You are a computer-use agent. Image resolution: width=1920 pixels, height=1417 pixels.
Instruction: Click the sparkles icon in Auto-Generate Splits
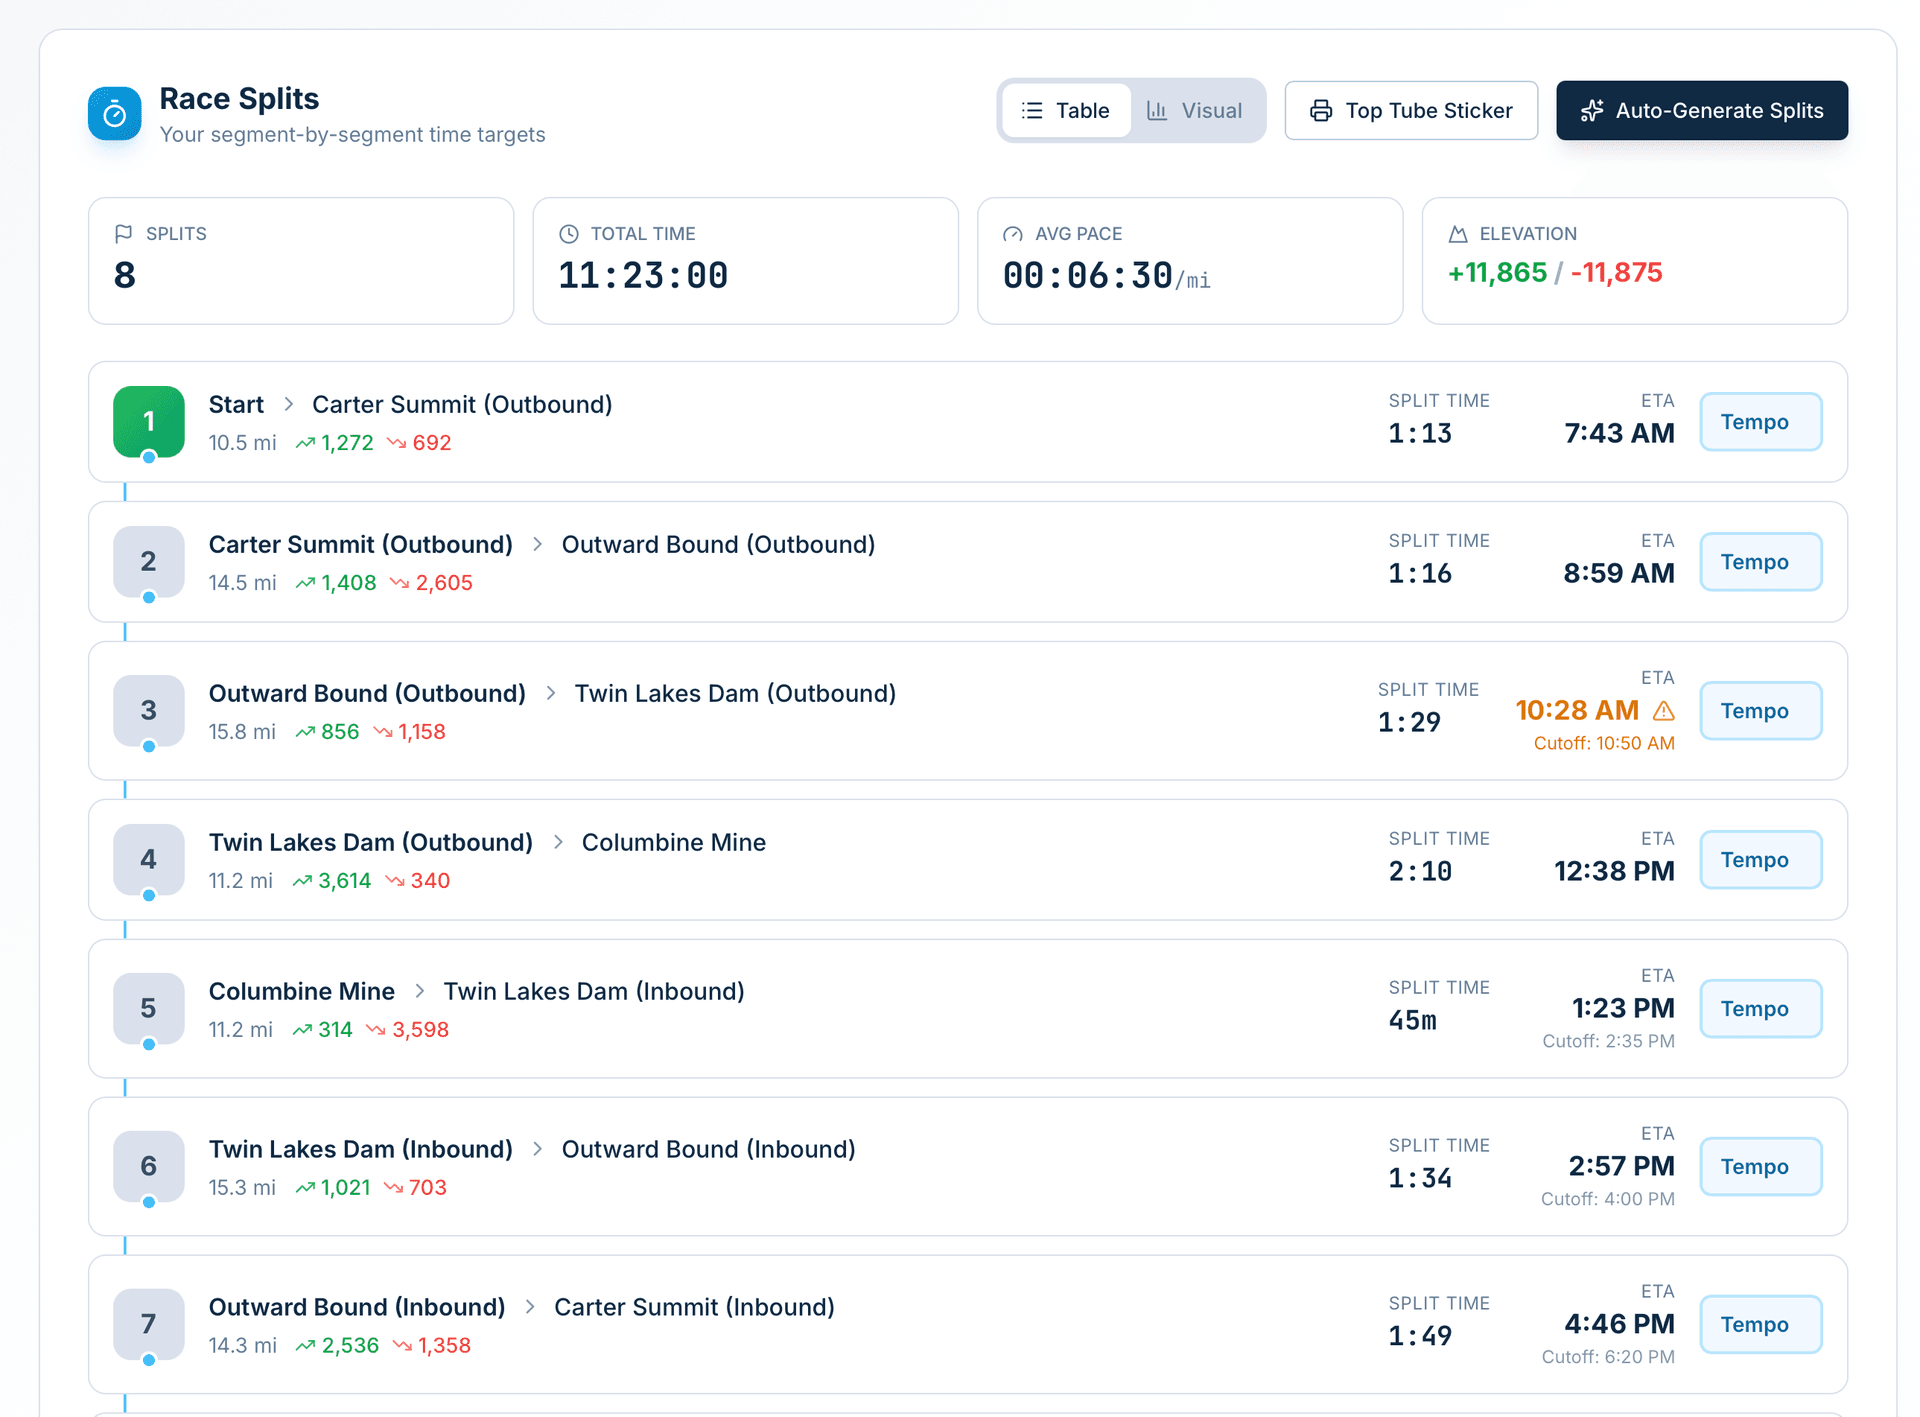point(1592,110)
